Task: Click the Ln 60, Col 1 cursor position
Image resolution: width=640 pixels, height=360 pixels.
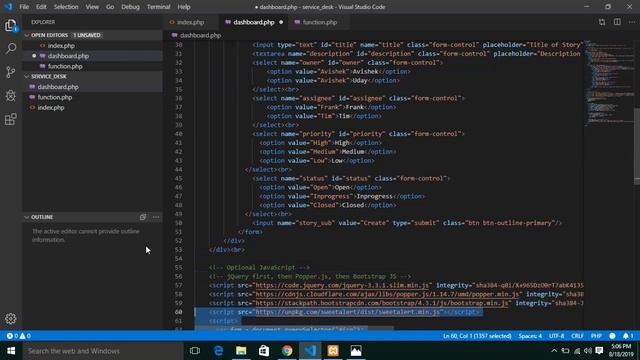Action: click(x=477, y=336)
